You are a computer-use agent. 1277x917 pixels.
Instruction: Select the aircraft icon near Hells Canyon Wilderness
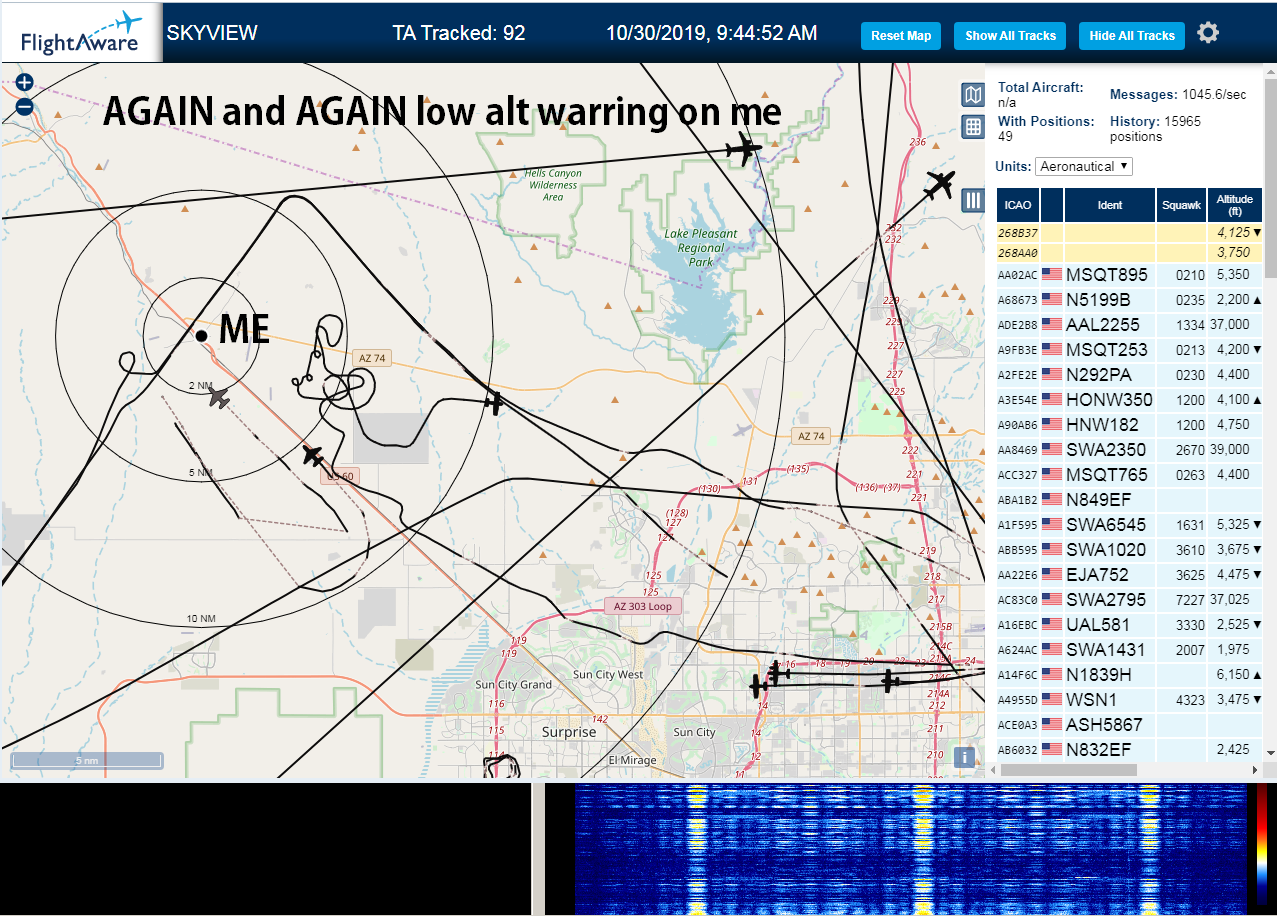(x=743, y=151)
